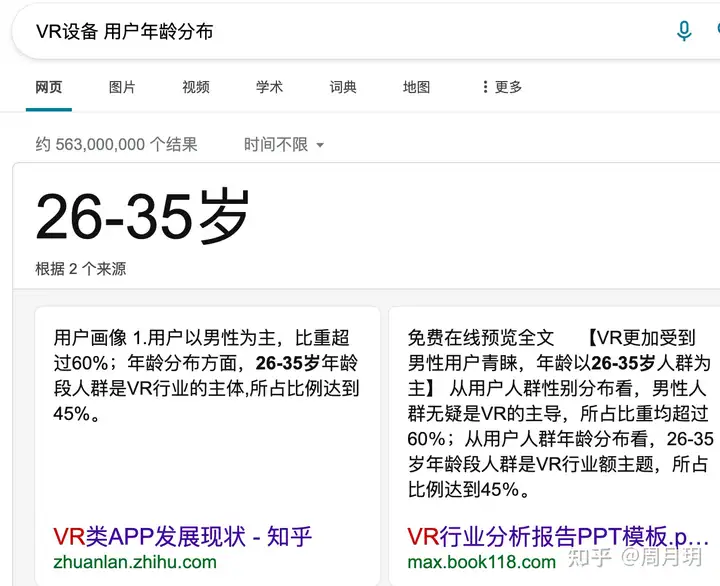The image size is (720, 586).
Task: Open the 视频 tab
Action: 196,87
